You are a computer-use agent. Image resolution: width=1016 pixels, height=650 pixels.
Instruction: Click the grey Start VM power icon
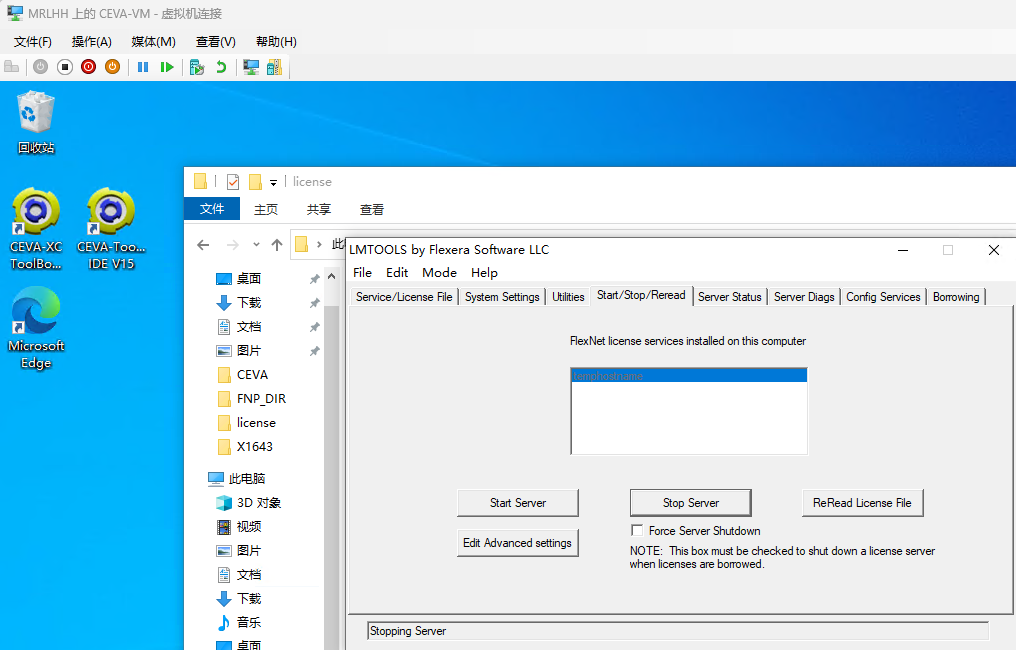click(40, 67)
